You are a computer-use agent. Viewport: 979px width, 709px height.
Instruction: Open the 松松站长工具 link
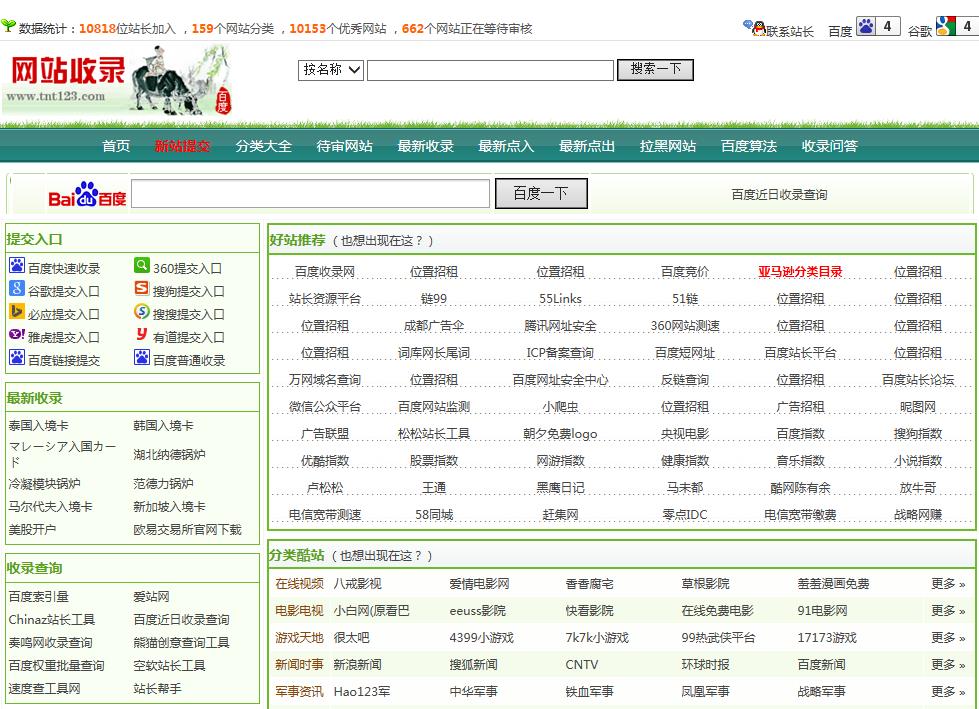click(x=434, y=433)
